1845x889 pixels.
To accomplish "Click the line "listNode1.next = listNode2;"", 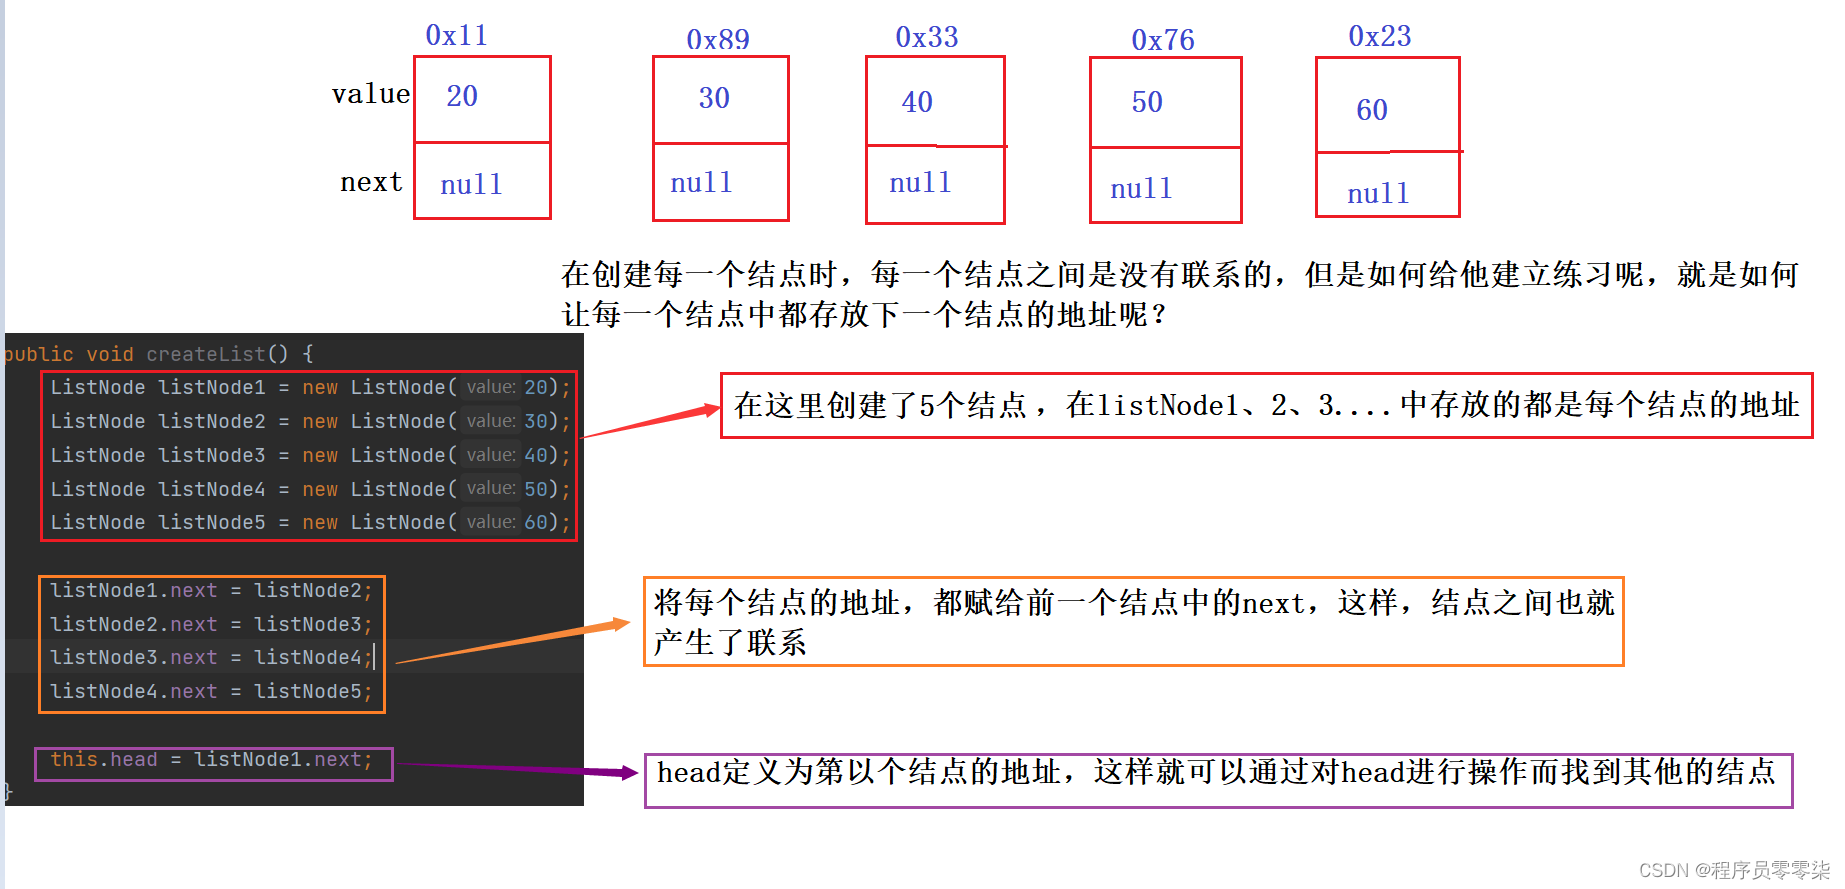I will pos(211,590).
